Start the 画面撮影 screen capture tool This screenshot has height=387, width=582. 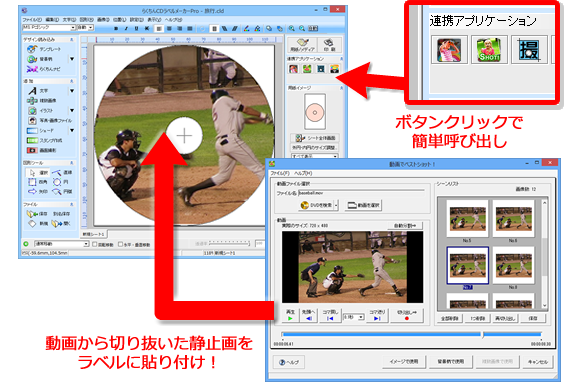click(x=42, y=150)
